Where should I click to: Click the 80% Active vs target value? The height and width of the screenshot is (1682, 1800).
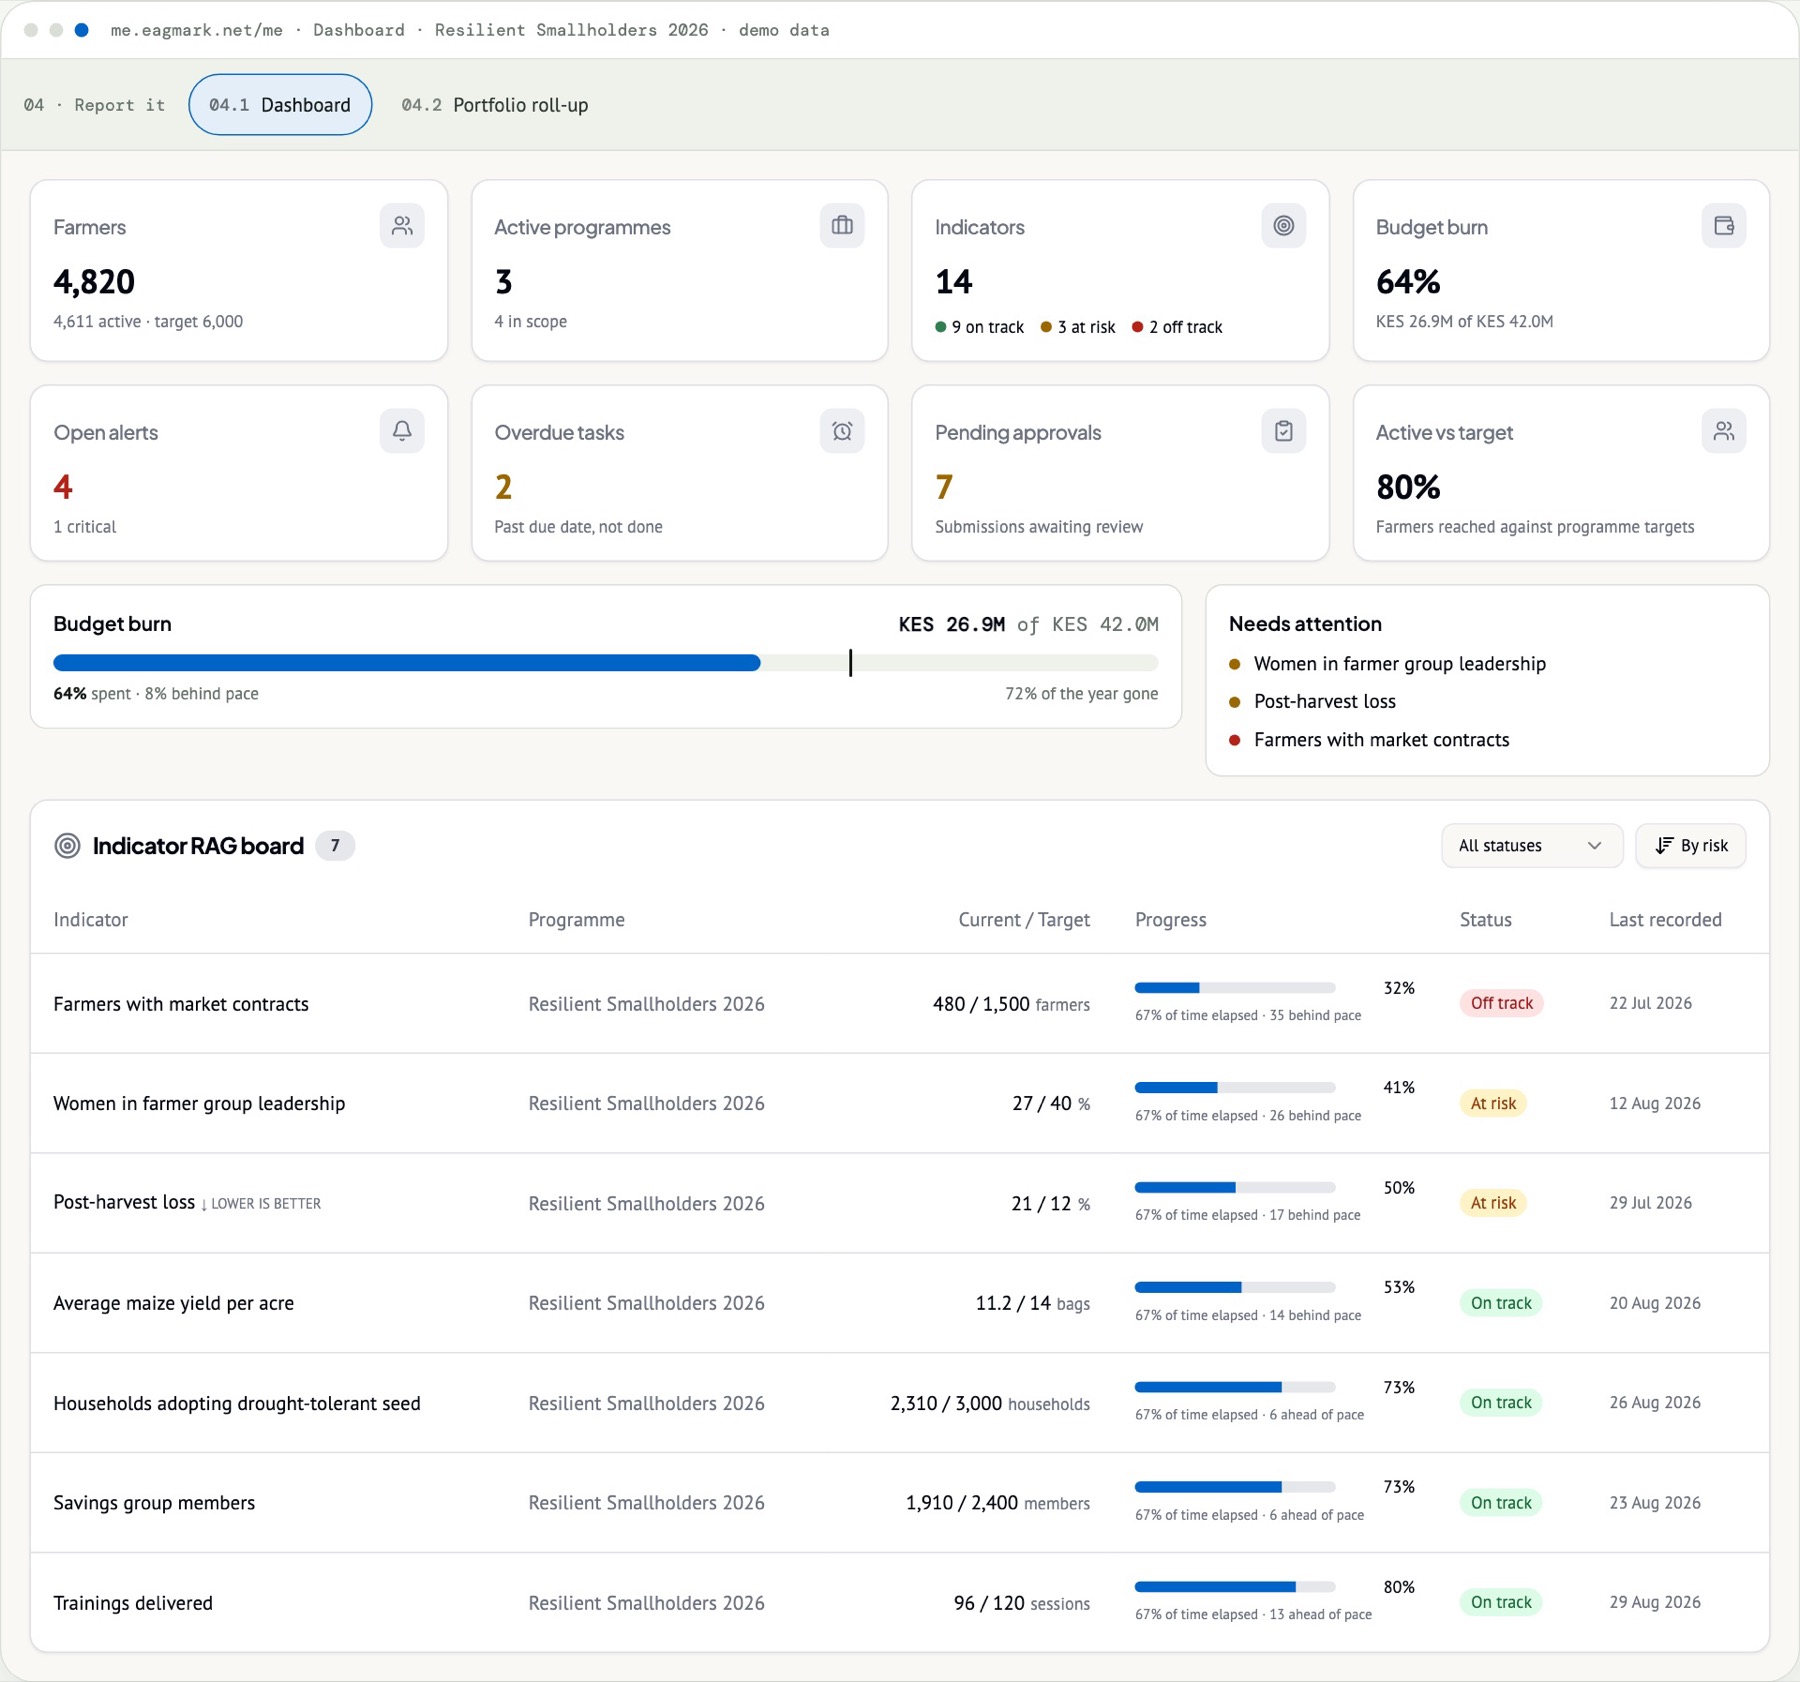pos(1408,487)
